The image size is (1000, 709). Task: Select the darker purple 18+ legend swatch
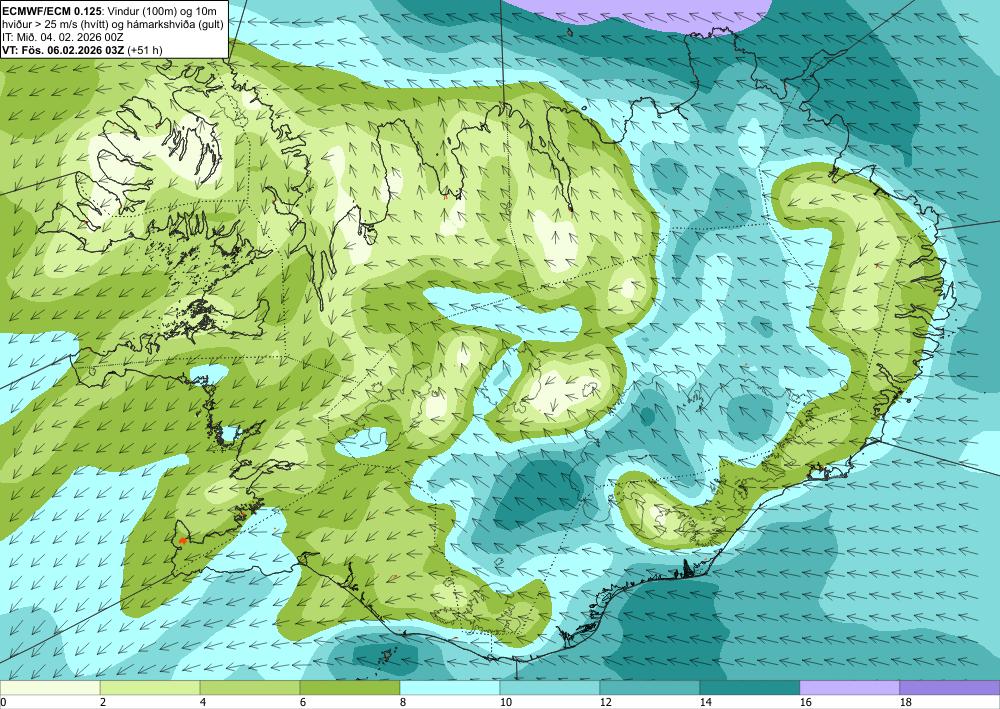950,688
